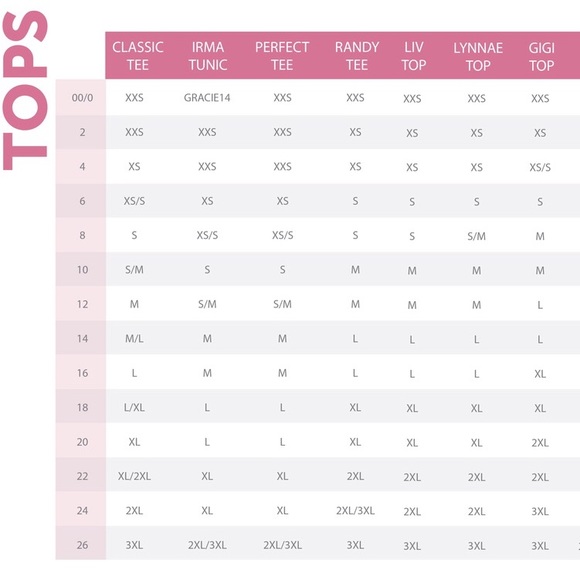Image resolution: width=580 pixels, height=580 pixels.
Task: Click the 2XL/3XL cell in Perfect Tee
Action: coord(282,545)
